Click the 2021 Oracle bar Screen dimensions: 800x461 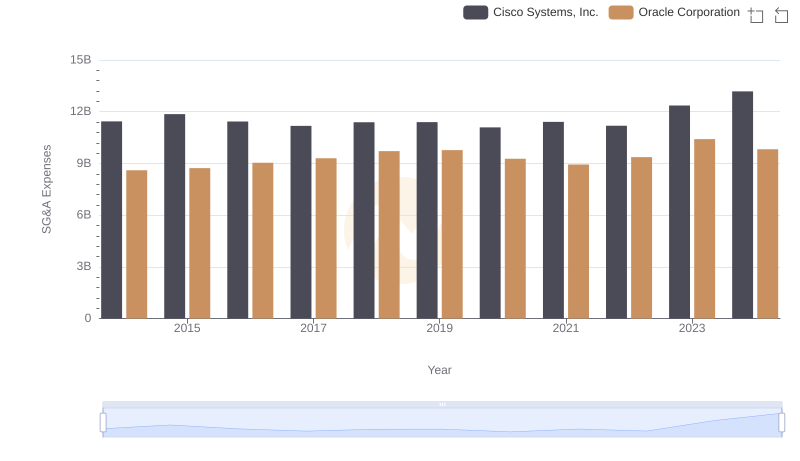click(x=579, y=241)
